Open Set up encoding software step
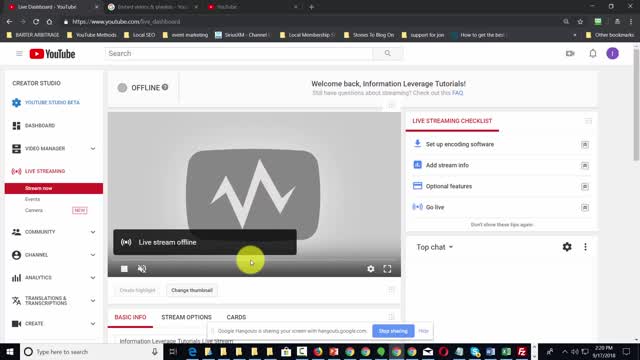640x360 pixels. tap(460, 144)
